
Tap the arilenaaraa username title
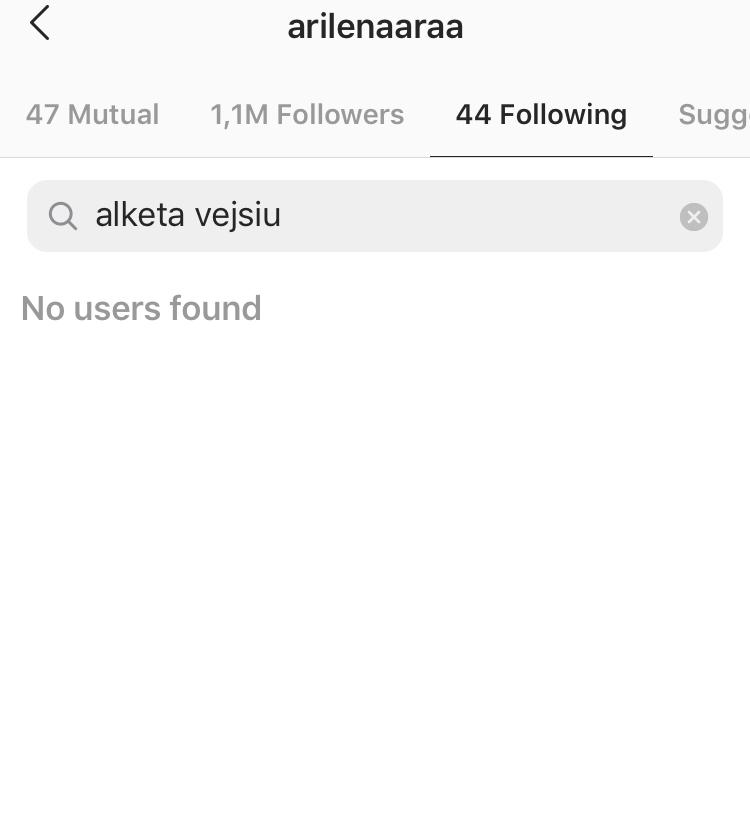375,27
